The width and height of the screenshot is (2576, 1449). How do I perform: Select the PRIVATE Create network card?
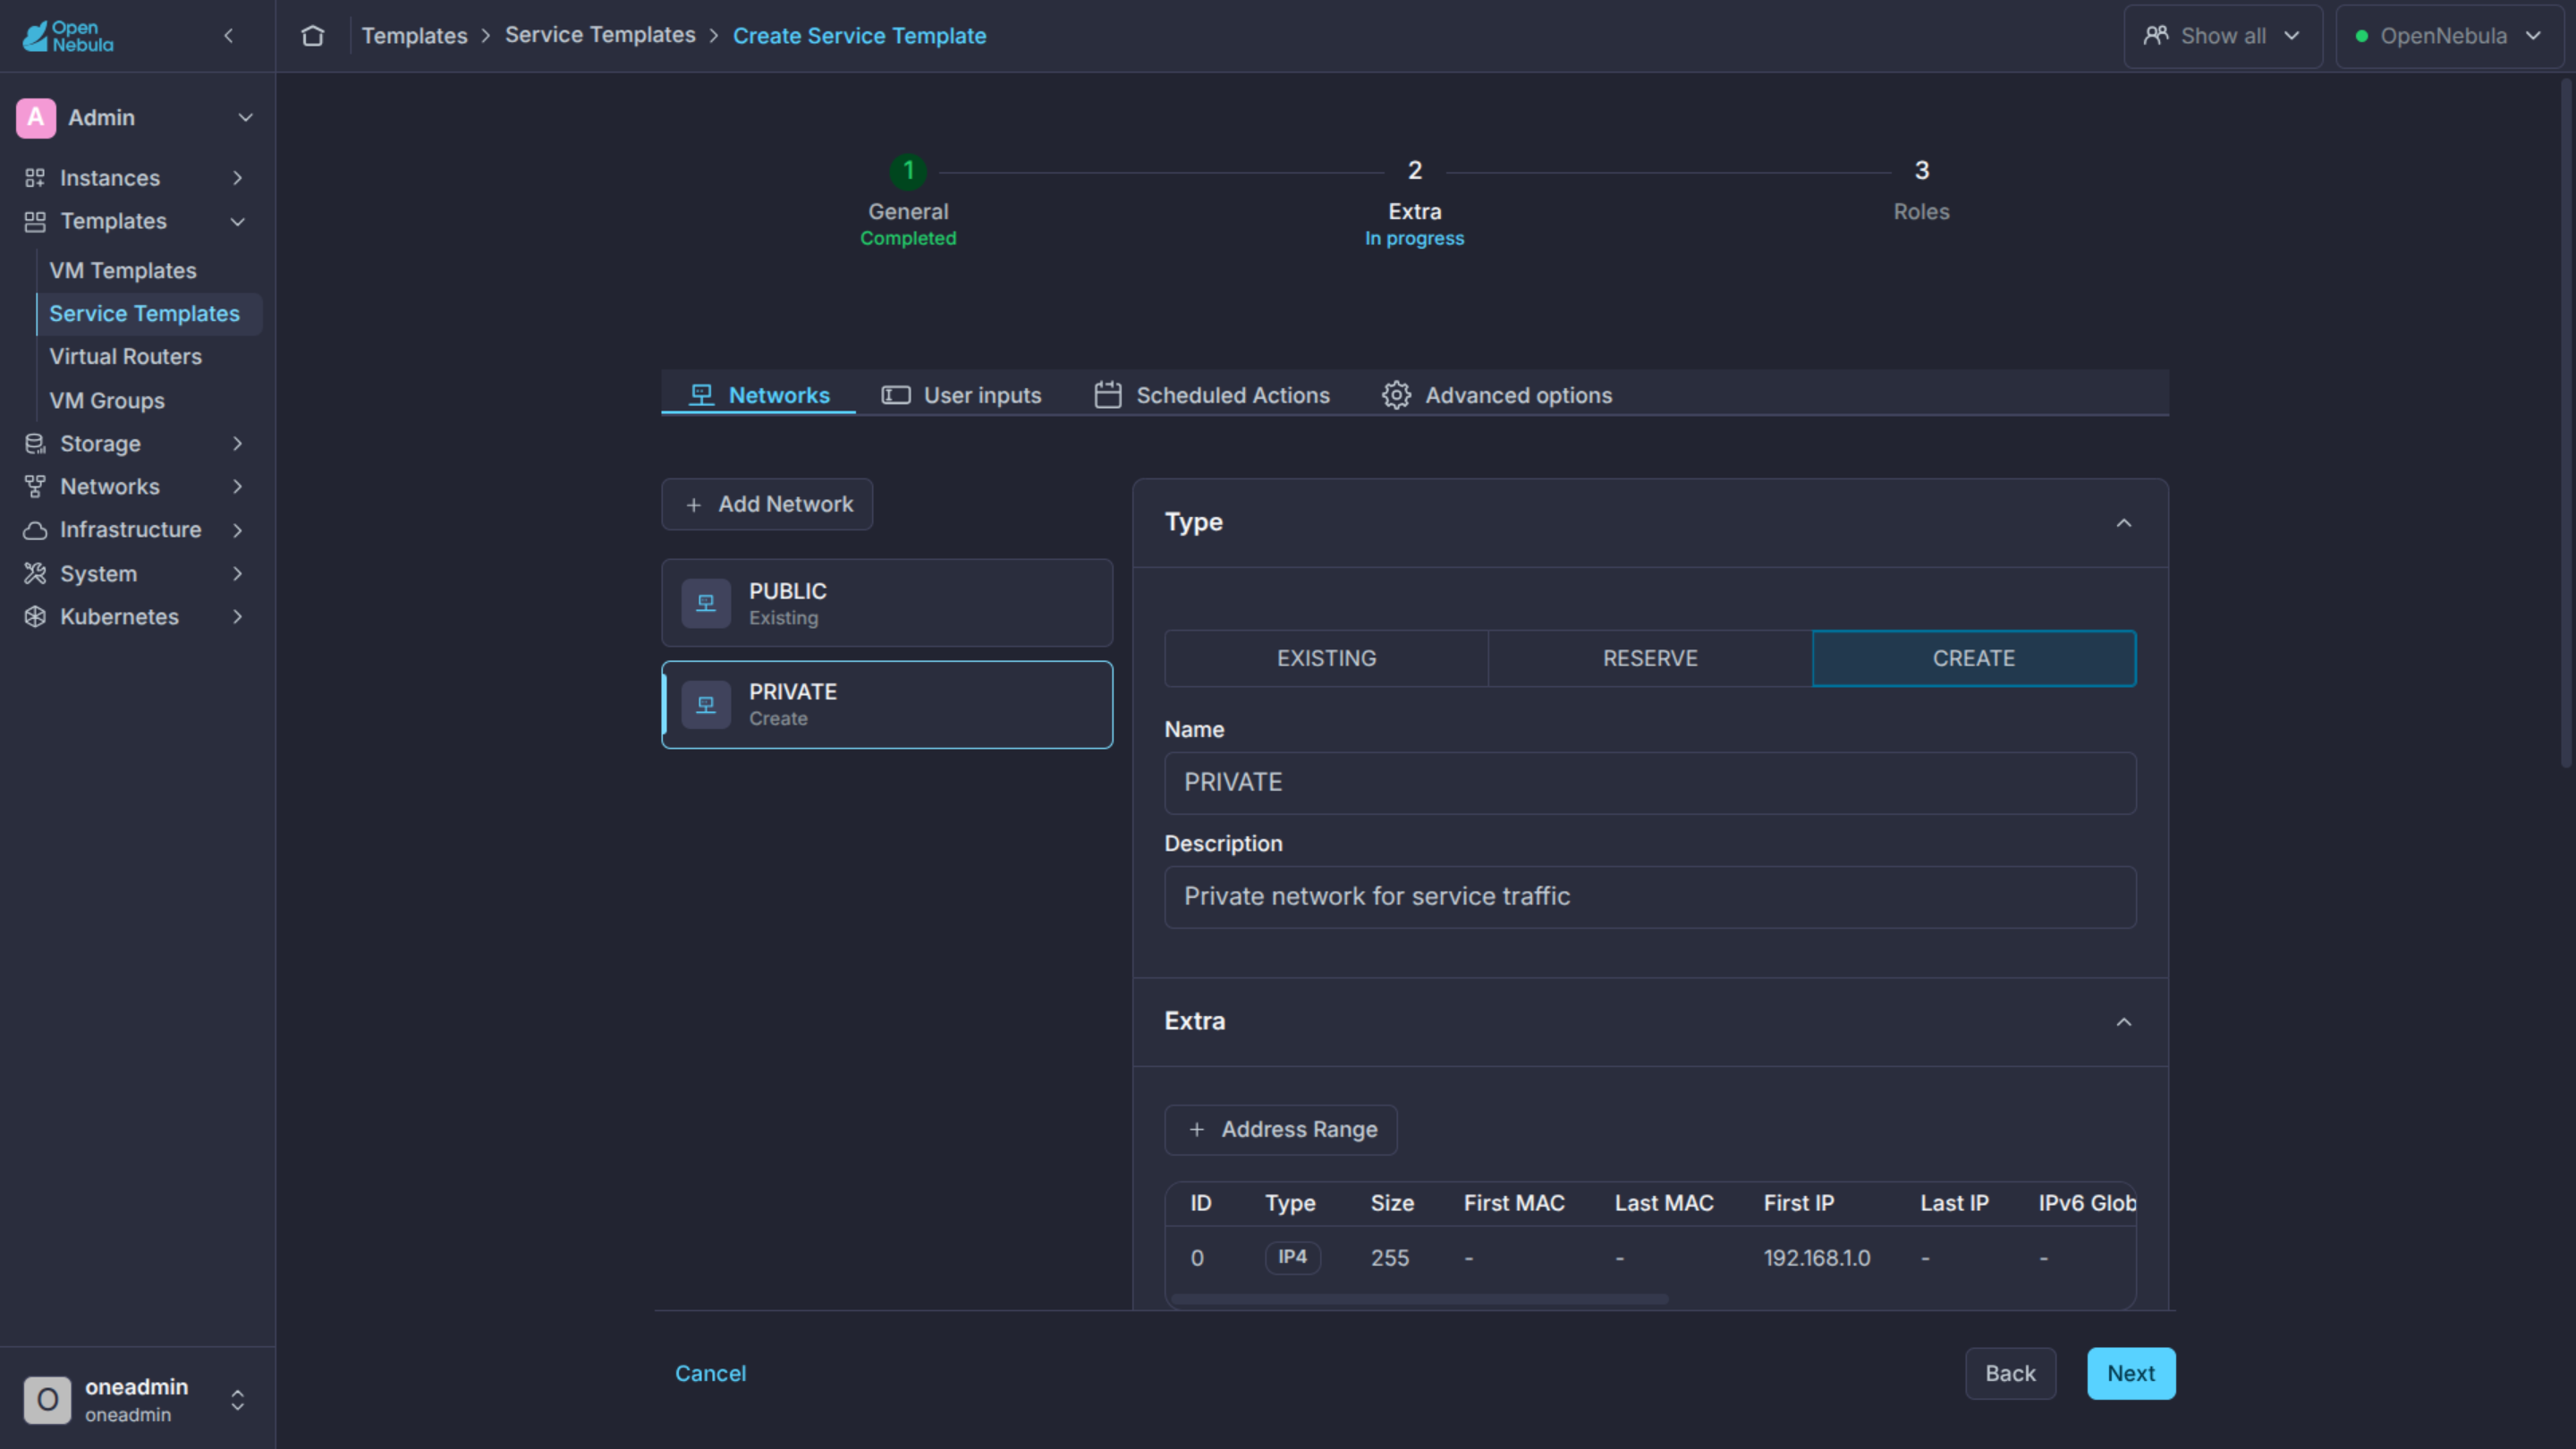coord(887,704)
